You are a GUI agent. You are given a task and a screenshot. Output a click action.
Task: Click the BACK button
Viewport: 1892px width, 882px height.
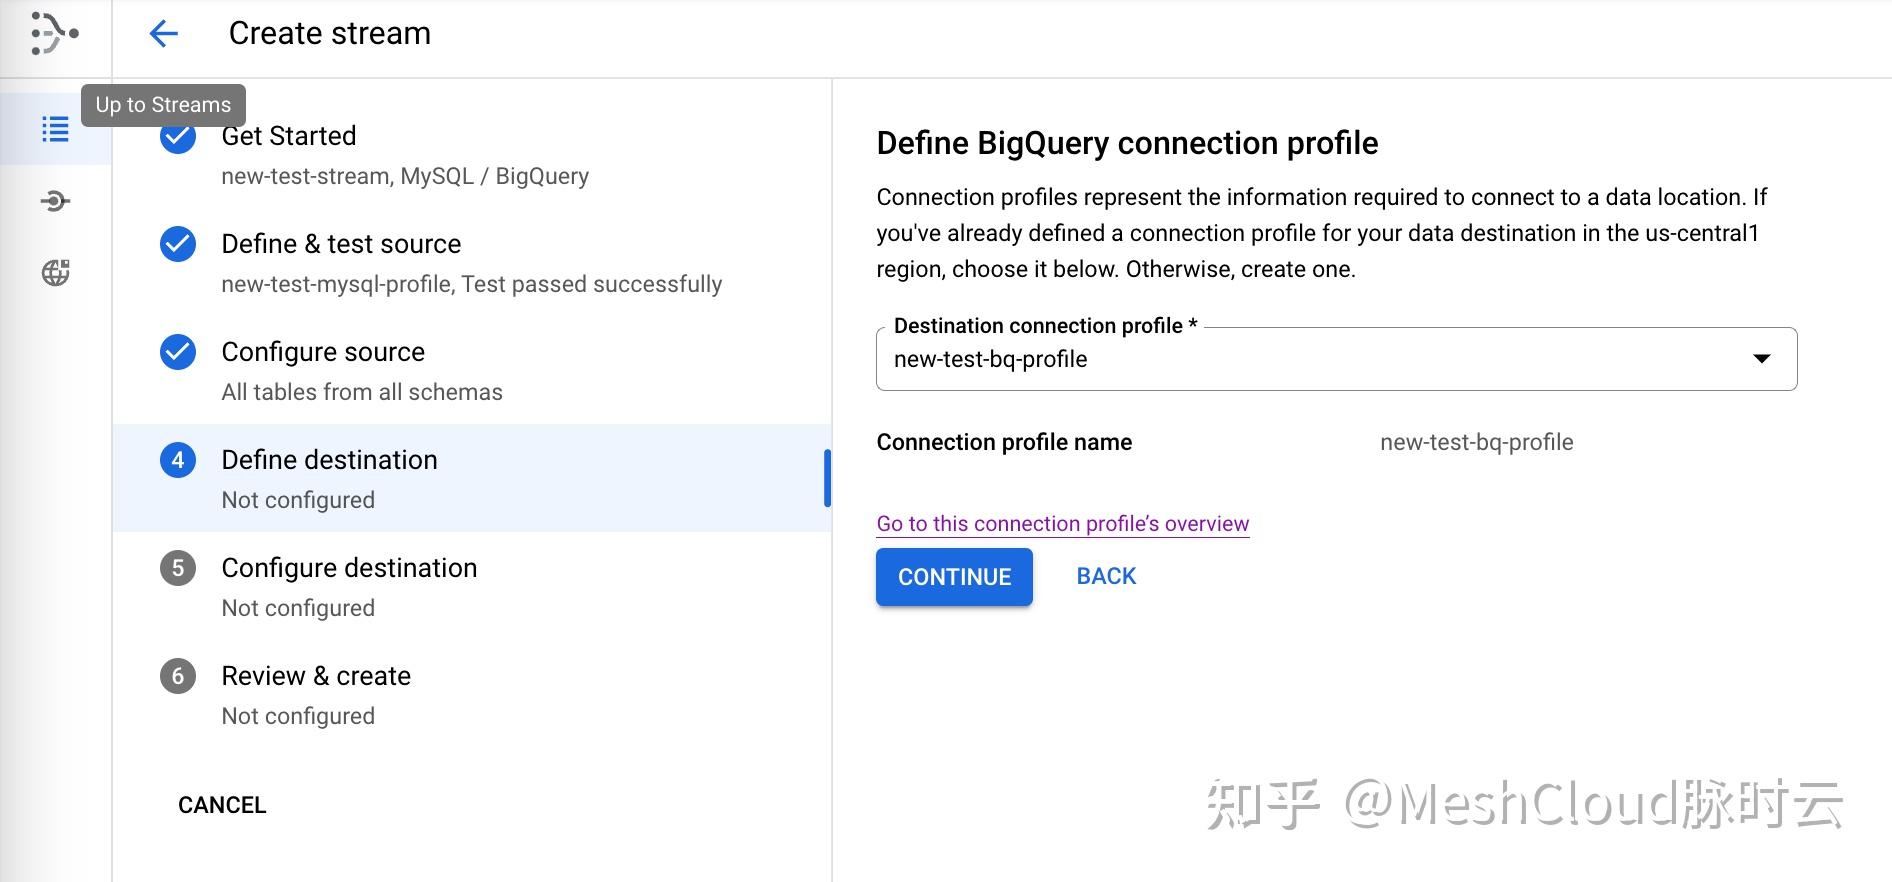(x=1105, y=576)
